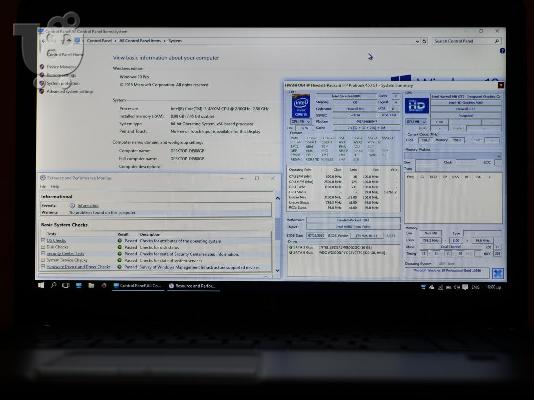Expand the Security Center Tests row

click(x=43, y=254)
